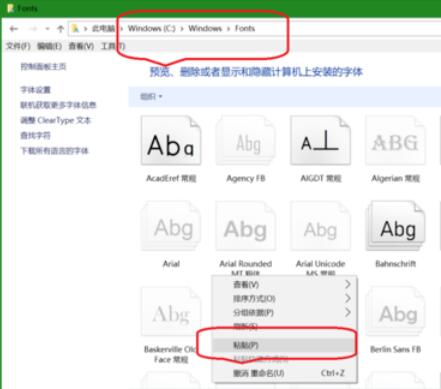Screen dimensions: 441x389
Task: Select Arial Unicode MS font icon
Action: coord(321,226)
